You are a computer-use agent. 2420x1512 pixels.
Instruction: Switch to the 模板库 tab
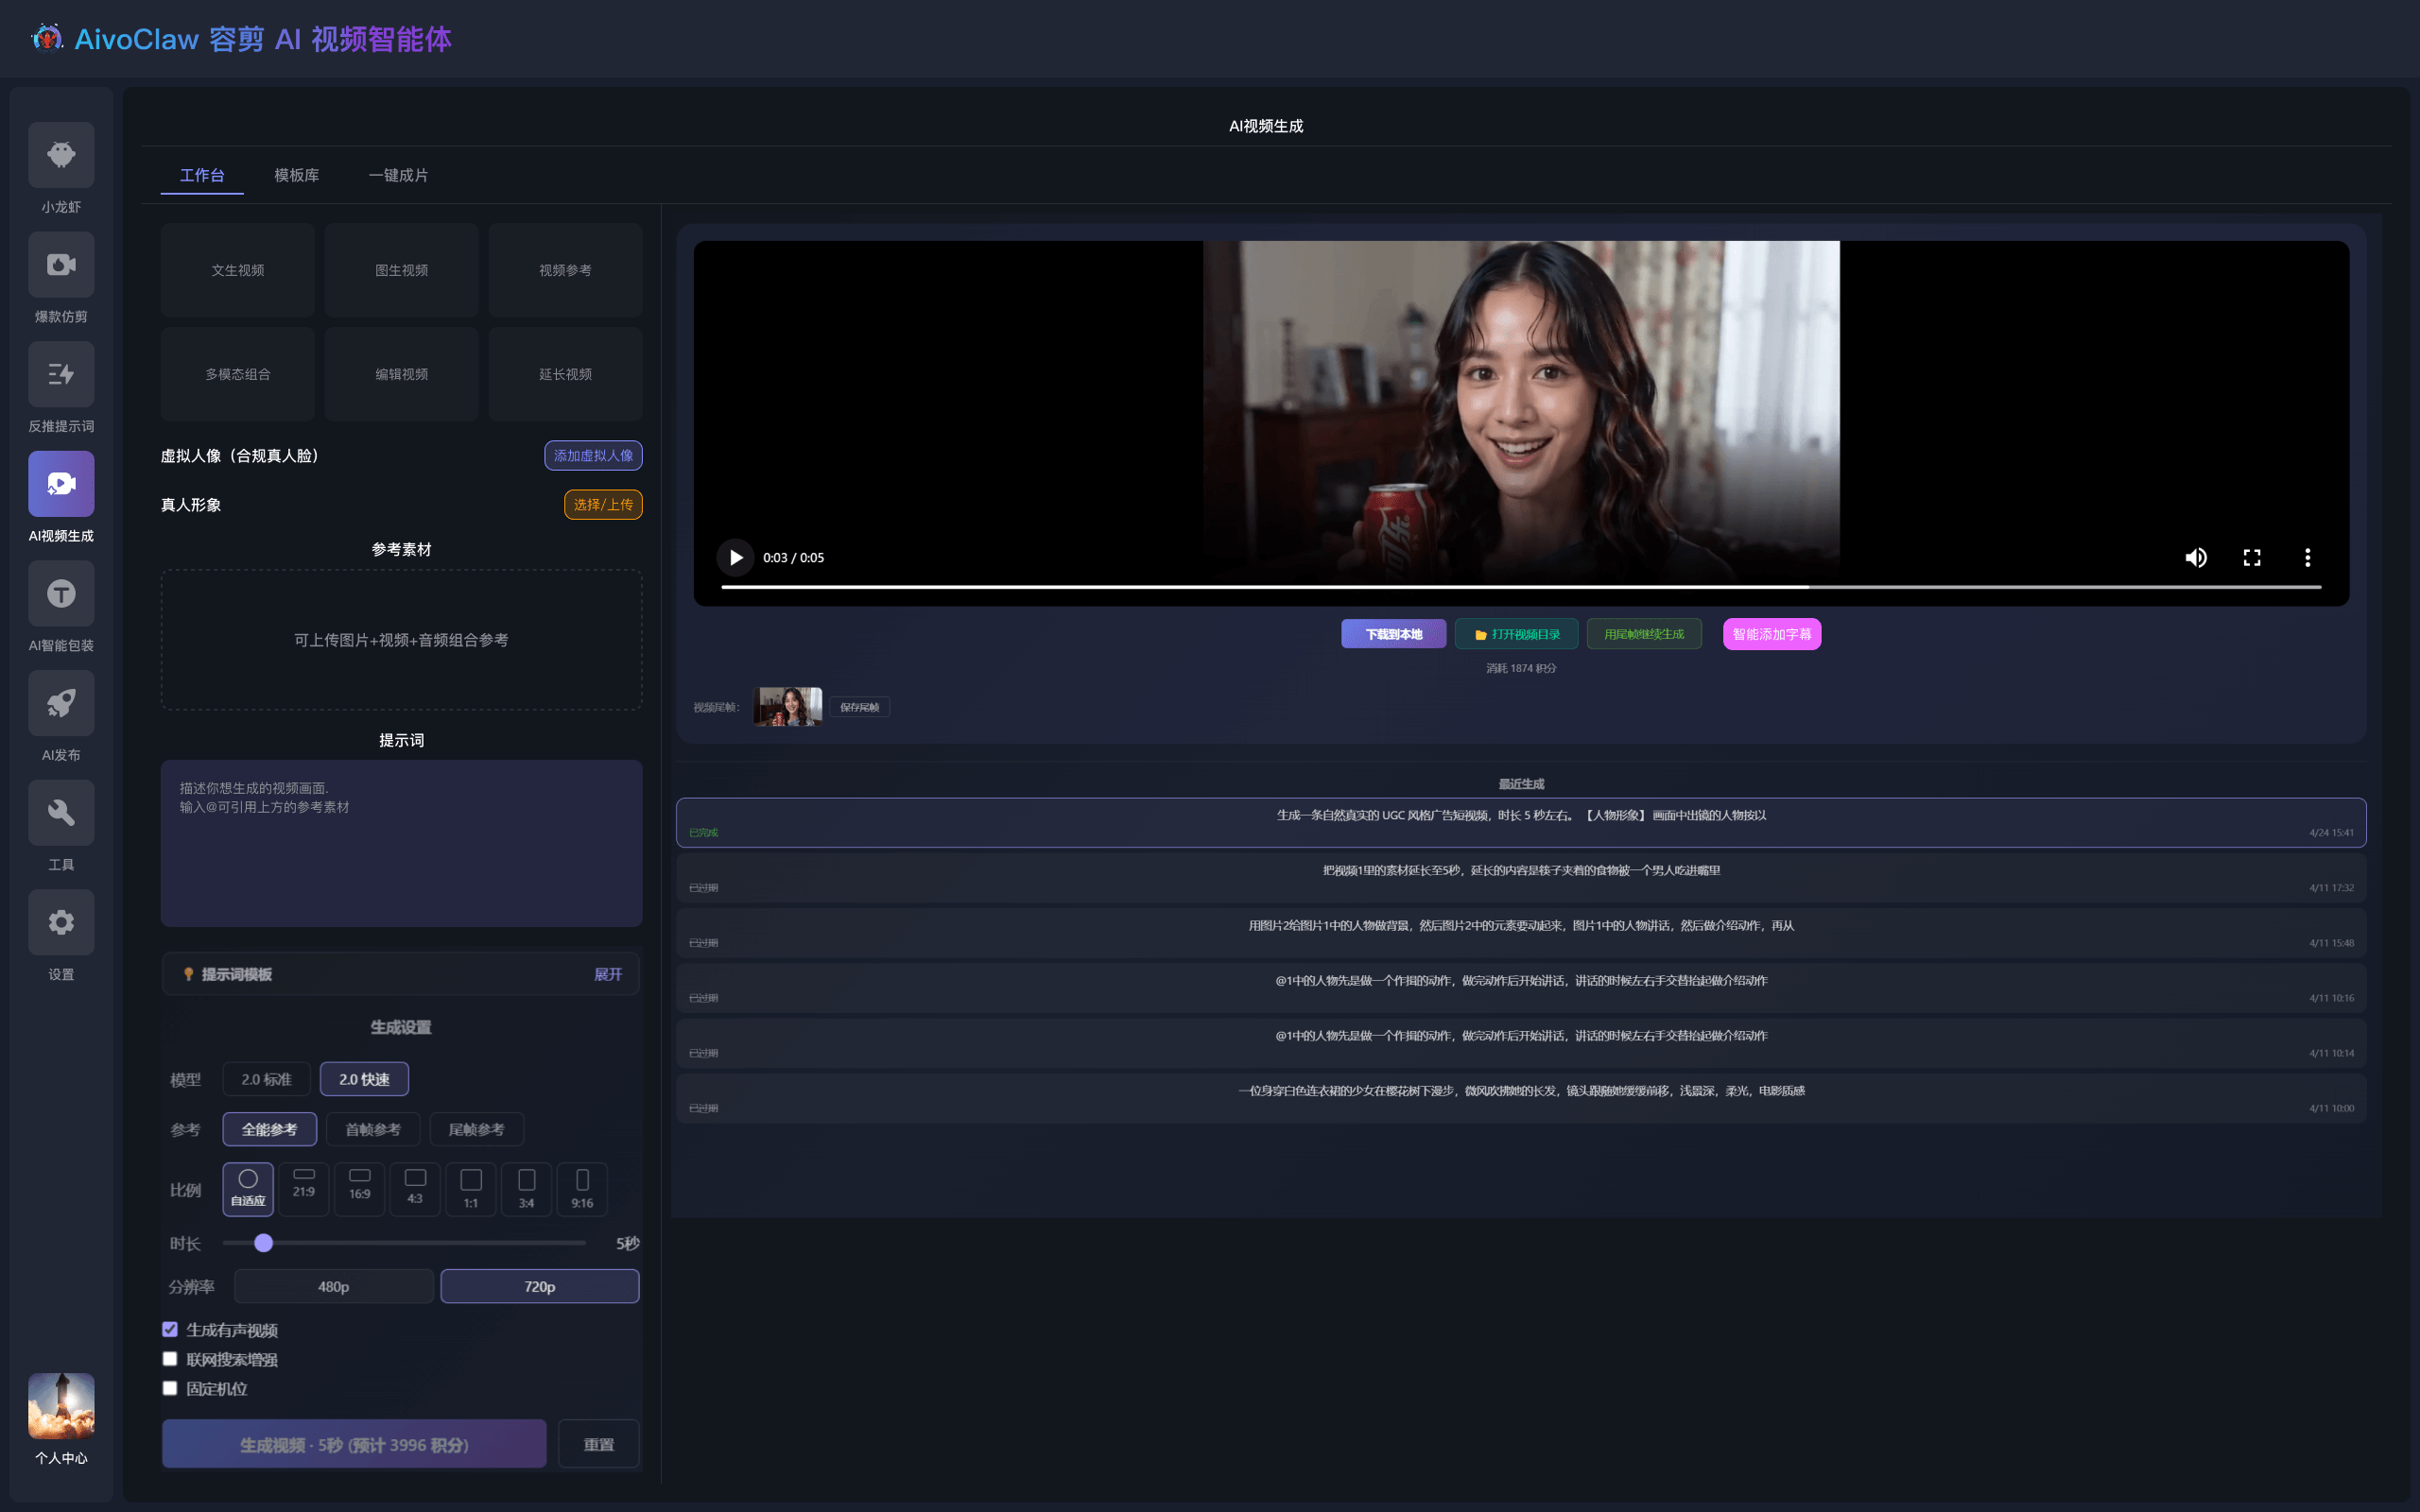(297, 175)
